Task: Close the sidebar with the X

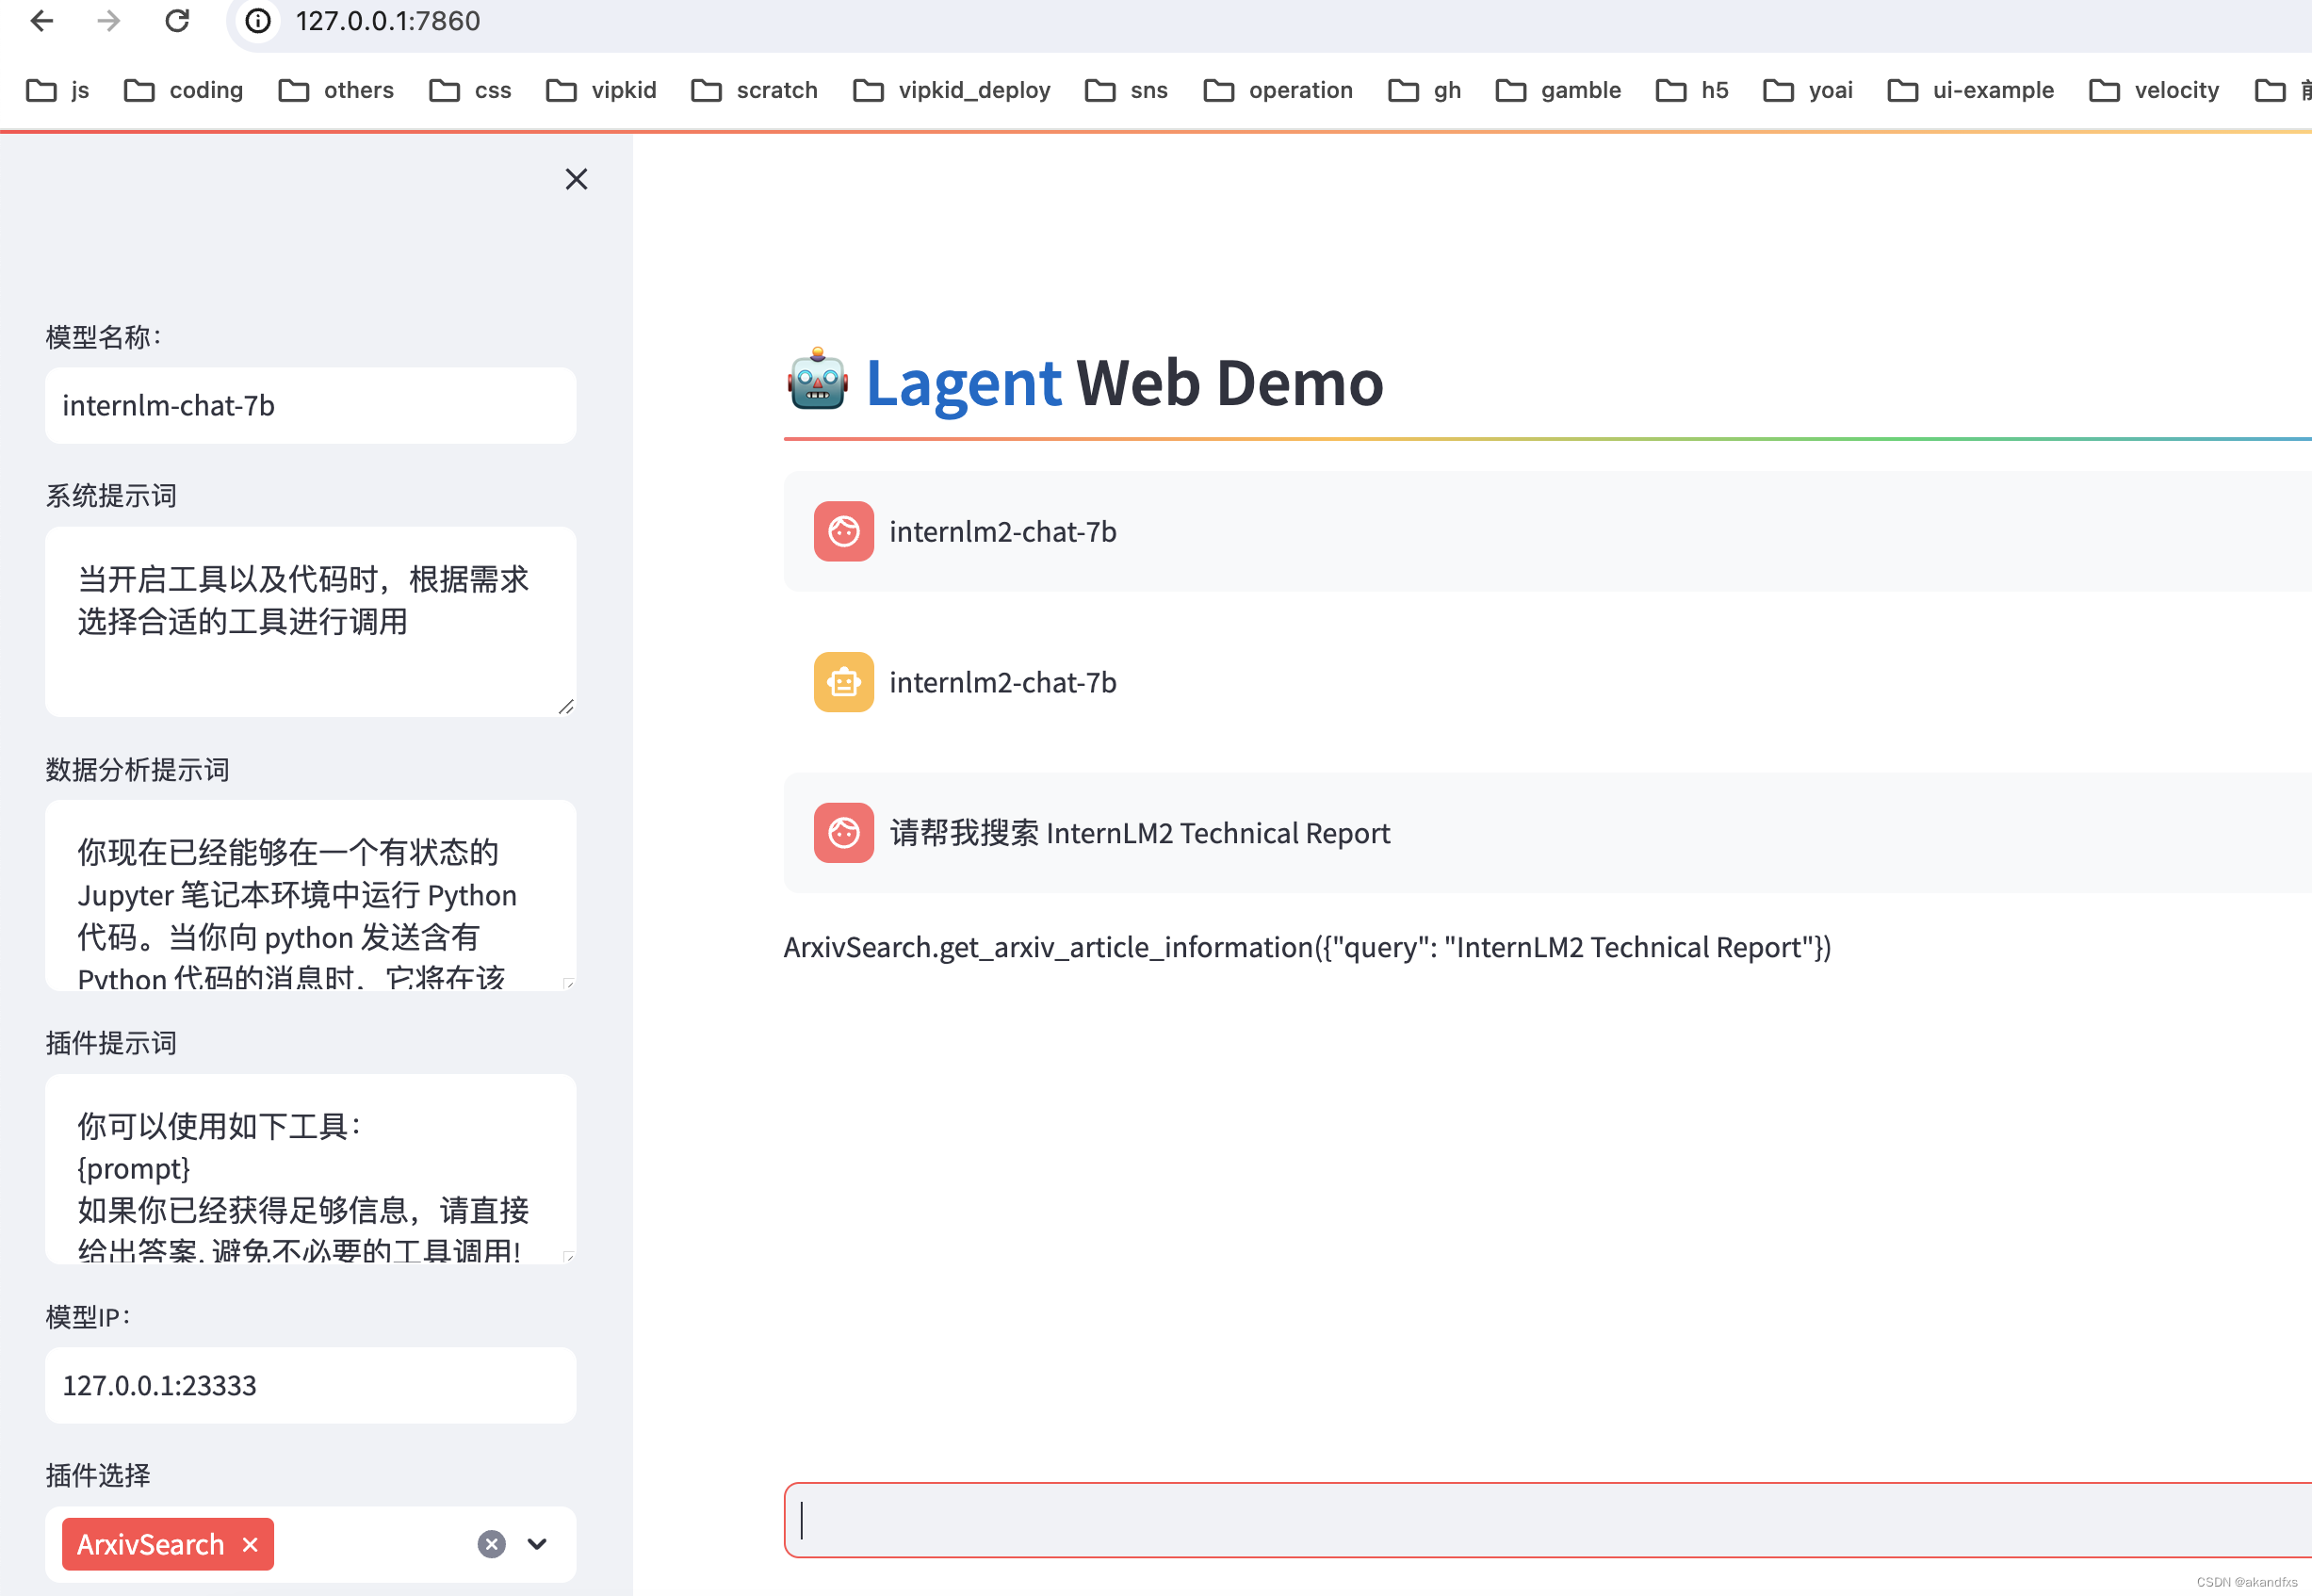Action: click(576, 179)
